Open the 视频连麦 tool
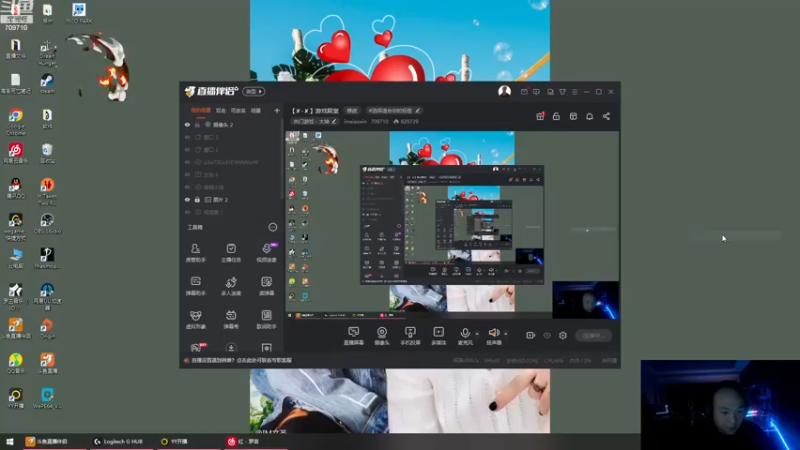Image resolution: width=800 pixels, height=450 pixels. point(266,253)
